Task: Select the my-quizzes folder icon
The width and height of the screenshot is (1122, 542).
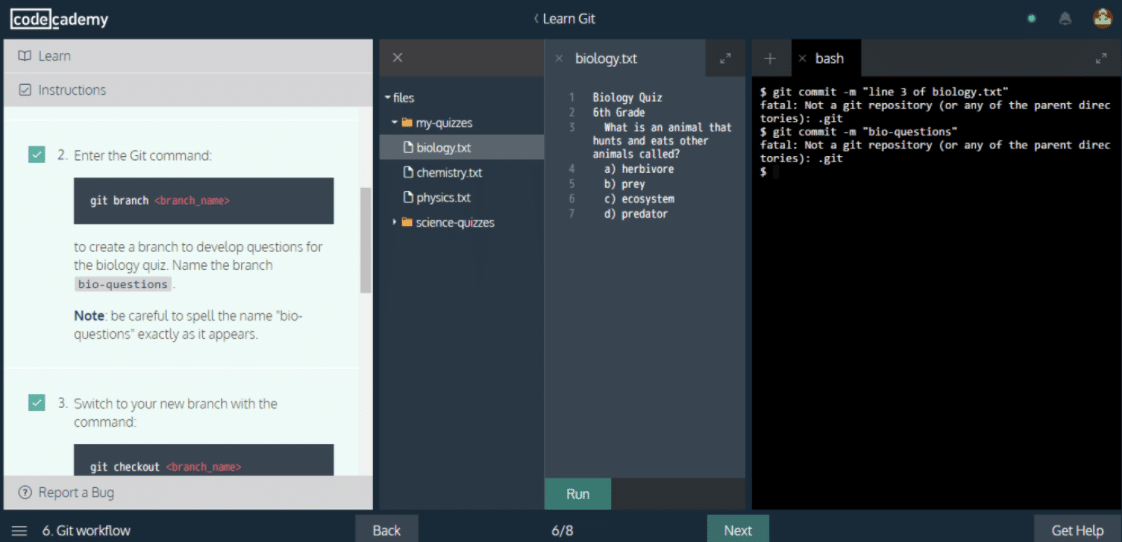Action: 407,122
